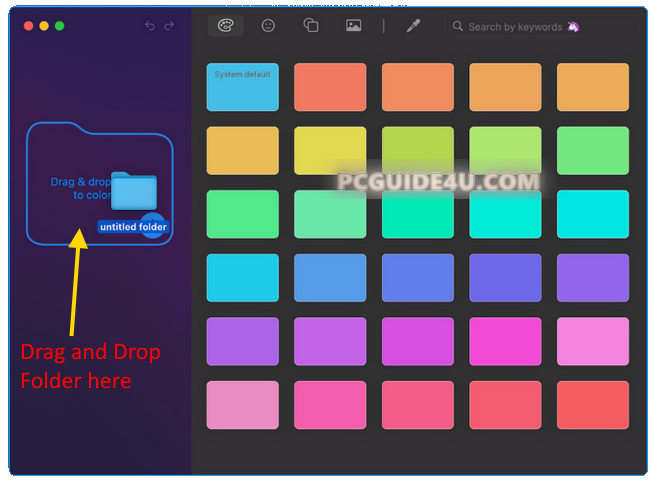Image resolution: width=658 pixels, height=485 pixels.
Task: Select the light pink swatch in bottom-left
Action: [242, 405]
